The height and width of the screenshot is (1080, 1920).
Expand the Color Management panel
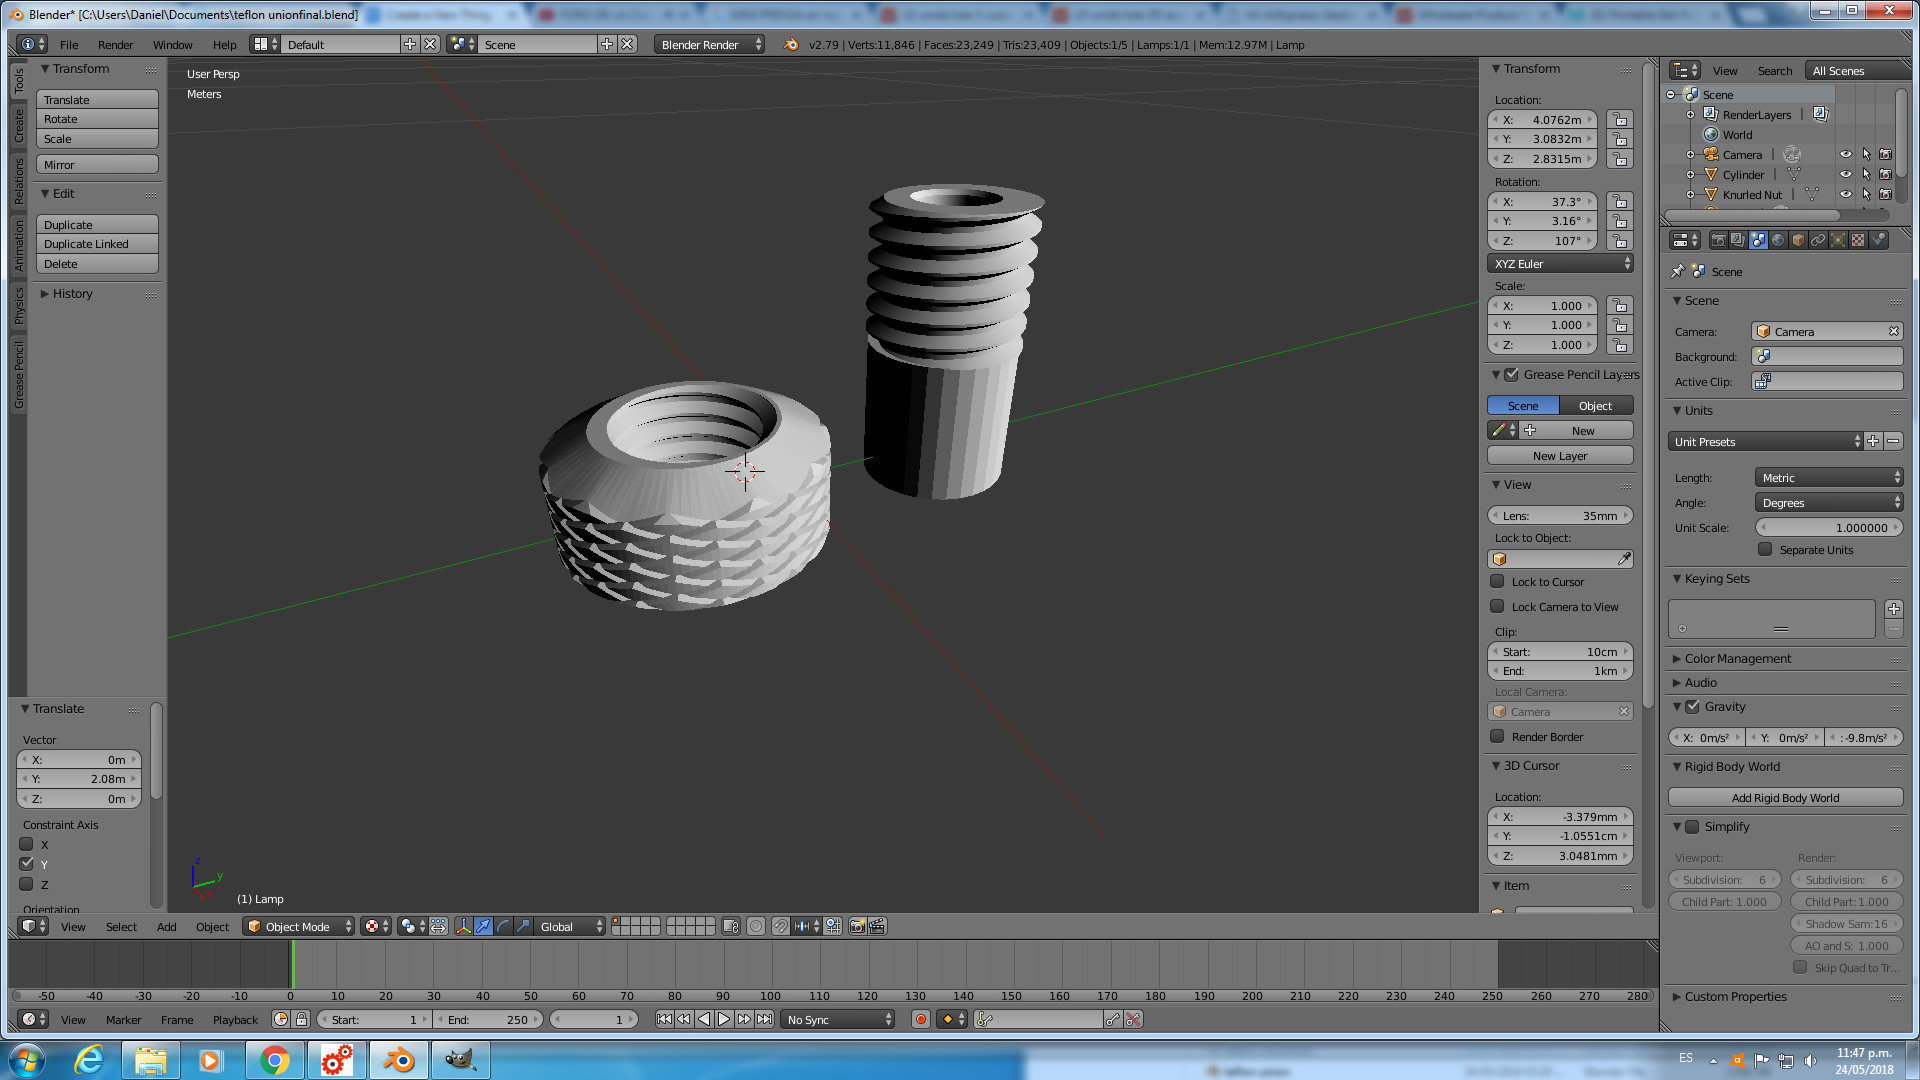[x=1737, y=659]
